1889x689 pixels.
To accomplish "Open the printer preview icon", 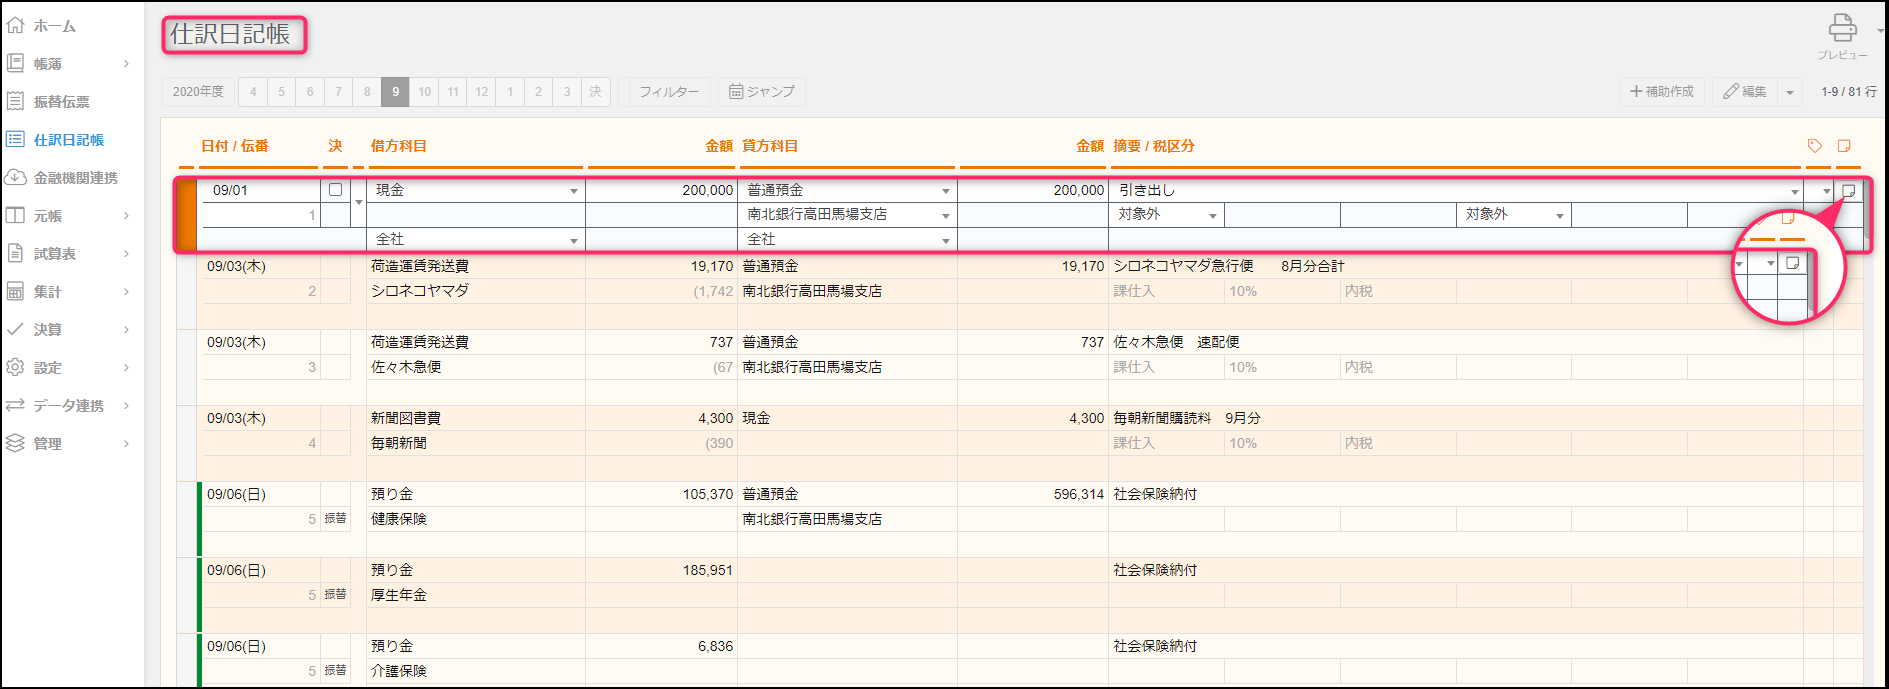I will click(1842, 27).
